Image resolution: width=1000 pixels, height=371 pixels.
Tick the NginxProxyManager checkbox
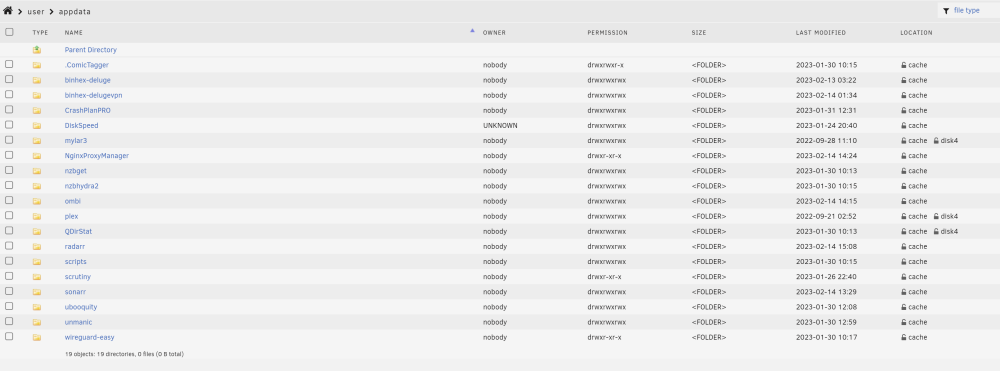coord(9,154)
